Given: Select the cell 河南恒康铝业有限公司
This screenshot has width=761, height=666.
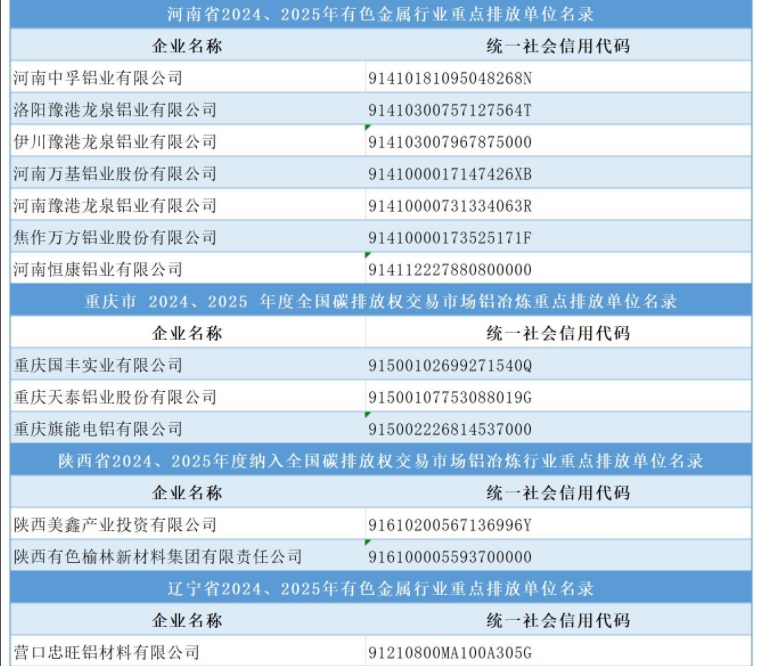Looking at the screenshot, I should coord(187,269).
